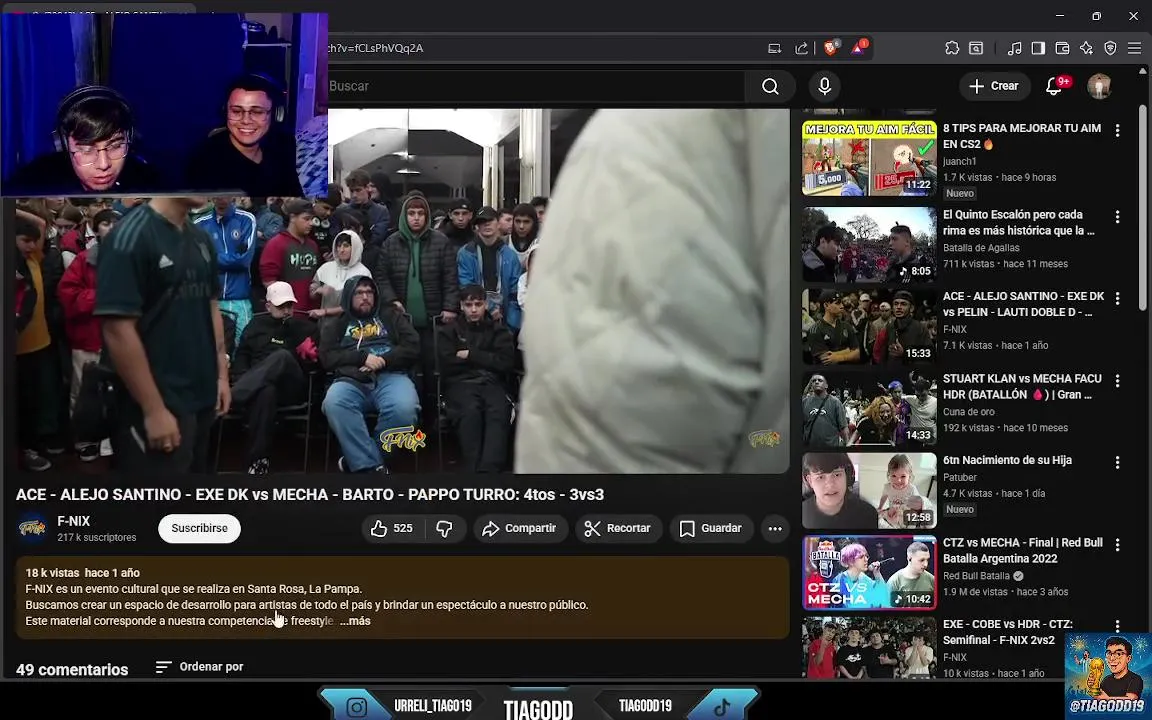The height and width of the screenshot is (720, 1152).
Task: Open the 8 TIPS PARA MEJORAR TU AIM thumbnail
Action: [869, 158]
